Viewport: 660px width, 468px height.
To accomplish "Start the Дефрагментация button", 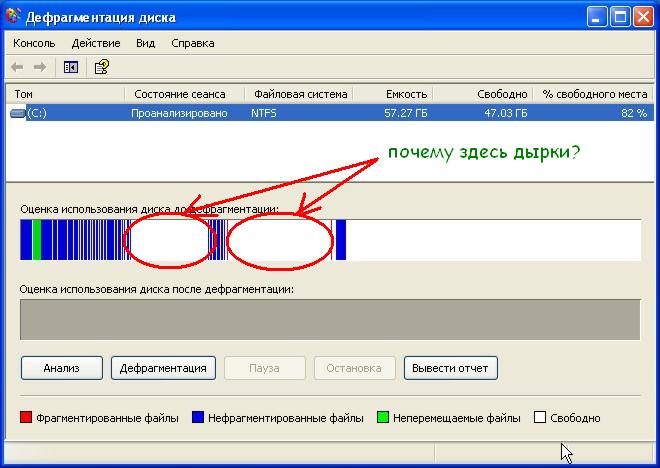I will [x=163, y=368].
